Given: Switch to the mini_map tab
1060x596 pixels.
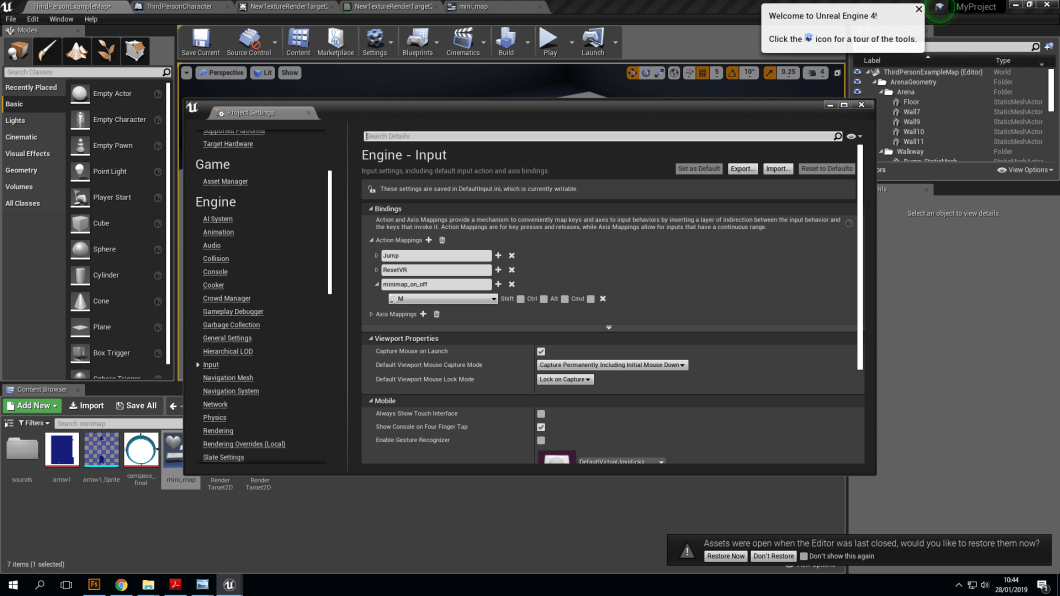Looking at the screenshot, I should coord(473,6).
